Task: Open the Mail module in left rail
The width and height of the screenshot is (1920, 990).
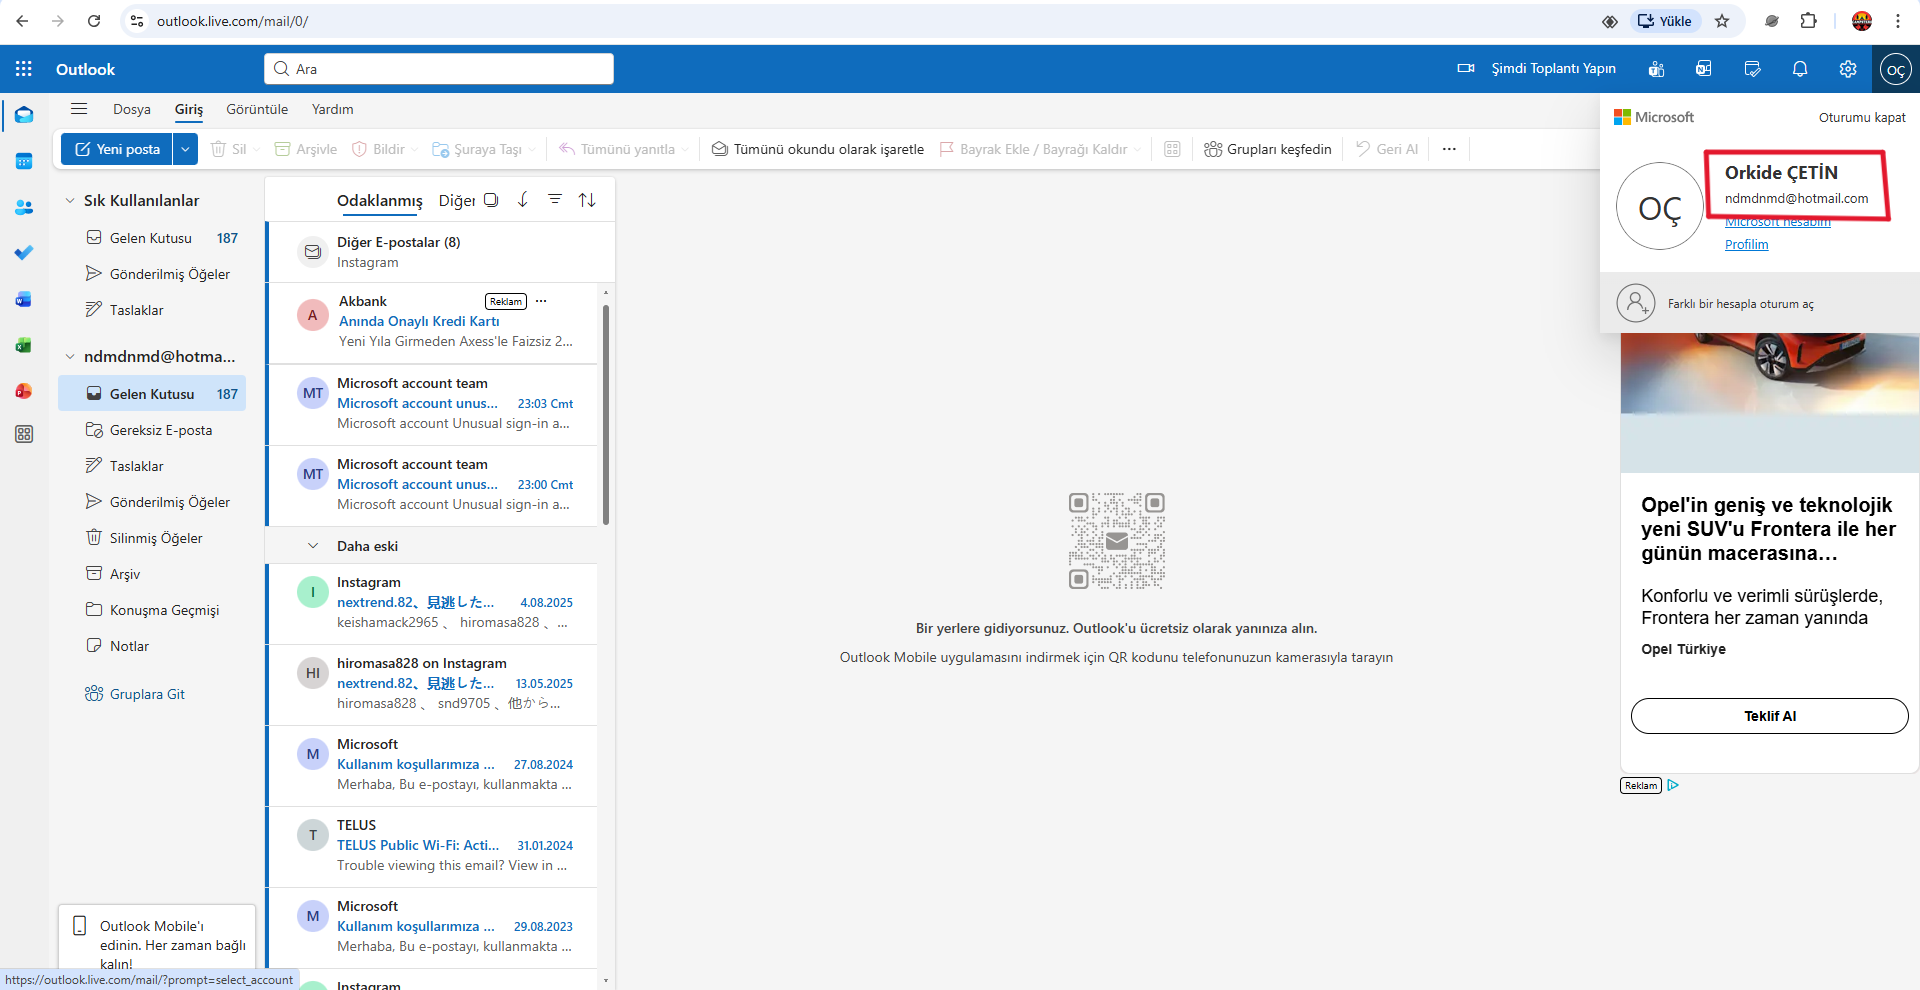Action: [x=24, y=115]
